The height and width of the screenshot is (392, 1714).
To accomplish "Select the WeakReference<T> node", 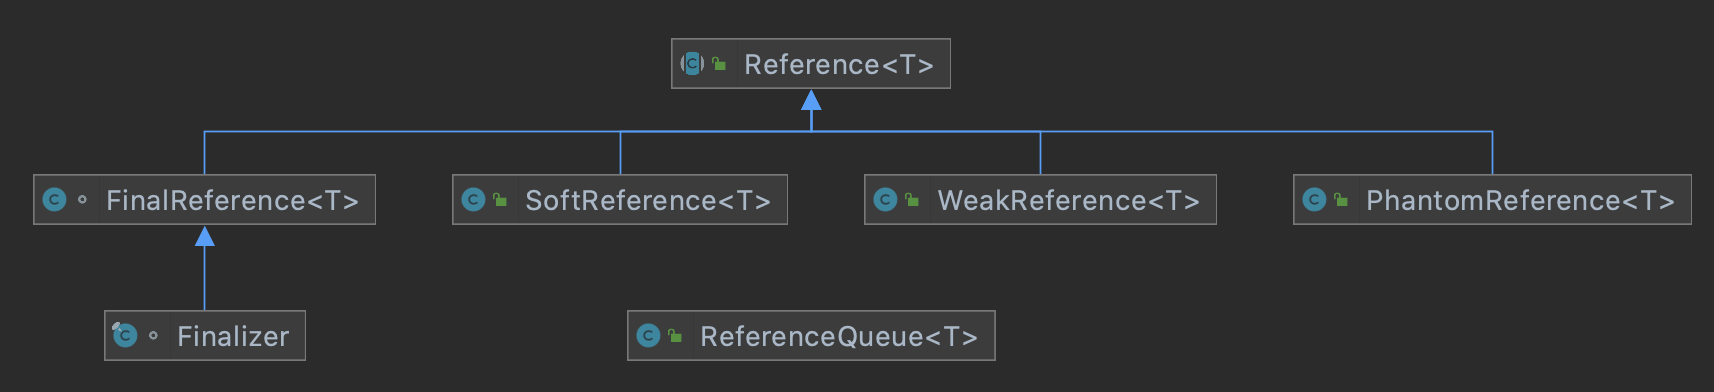I will (x=1040, y=200).
